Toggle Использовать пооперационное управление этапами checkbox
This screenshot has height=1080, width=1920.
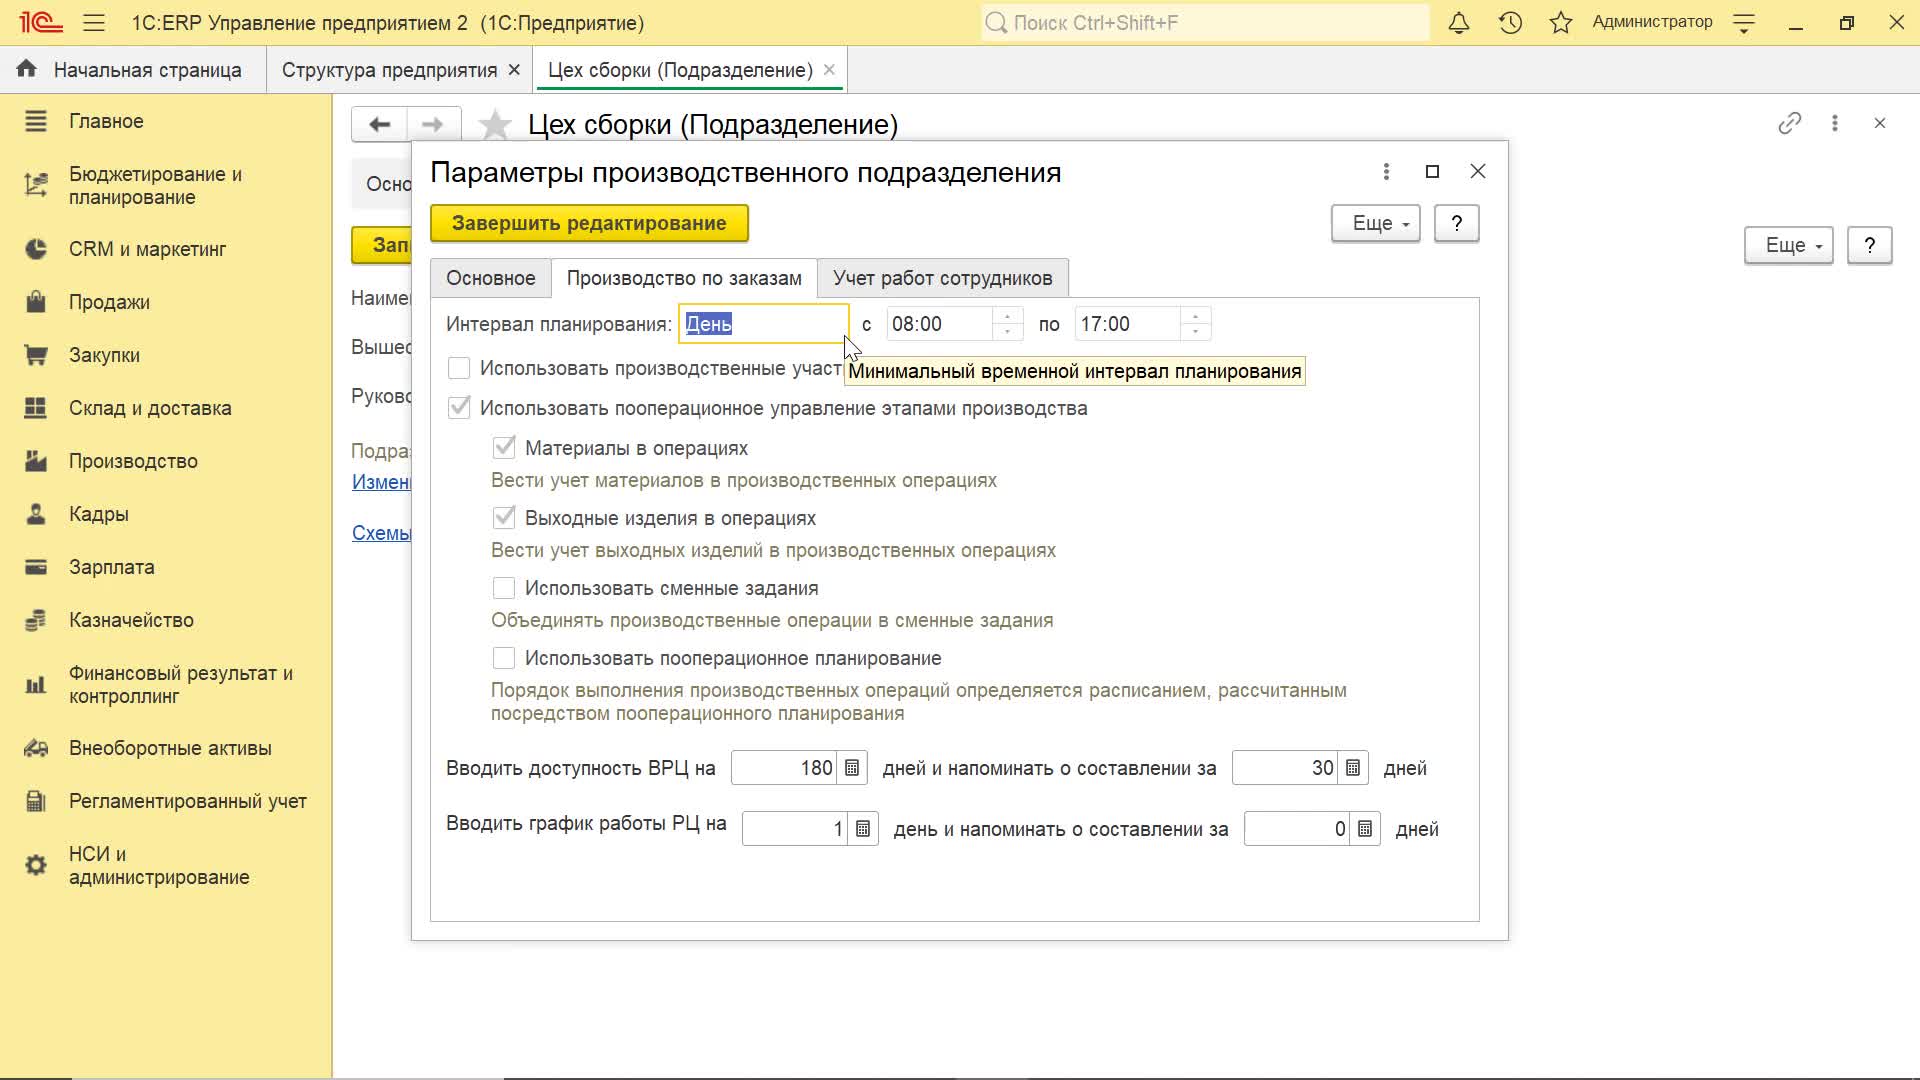[x=459, y=408]
